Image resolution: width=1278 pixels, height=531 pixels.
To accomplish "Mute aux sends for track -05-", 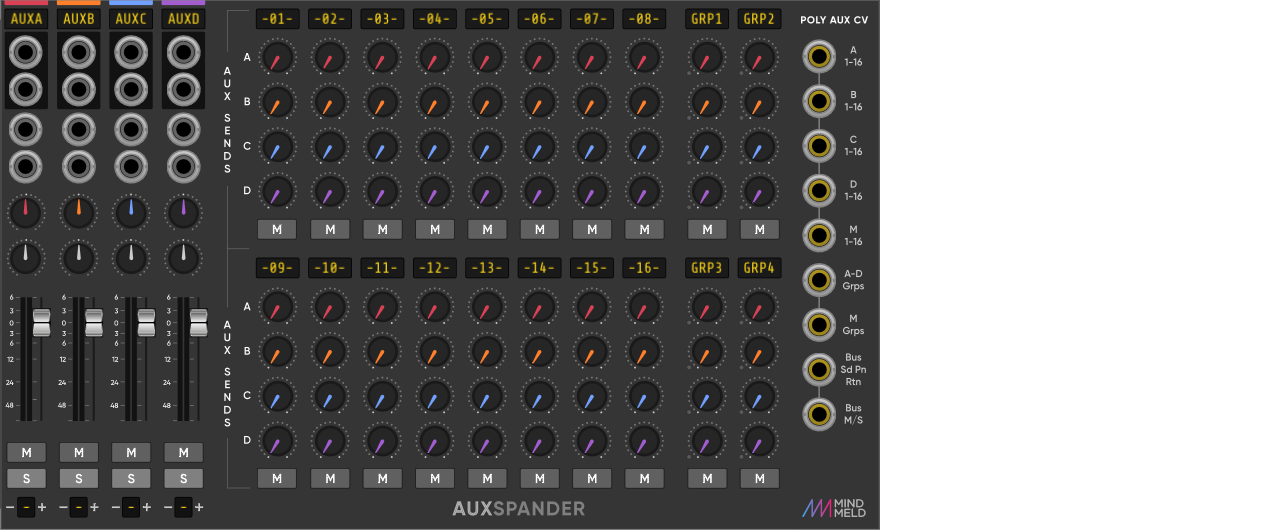I will point(487,230).
